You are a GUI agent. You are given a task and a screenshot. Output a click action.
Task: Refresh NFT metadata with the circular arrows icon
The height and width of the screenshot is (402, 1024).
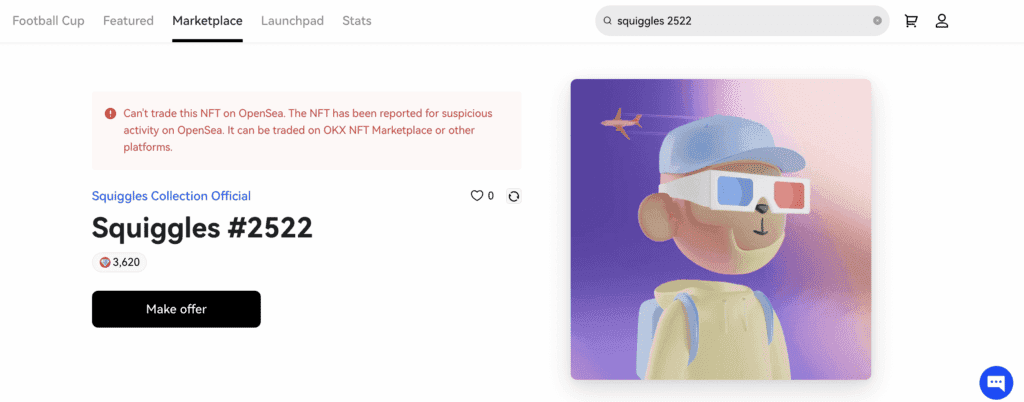(x=514, y=196)
